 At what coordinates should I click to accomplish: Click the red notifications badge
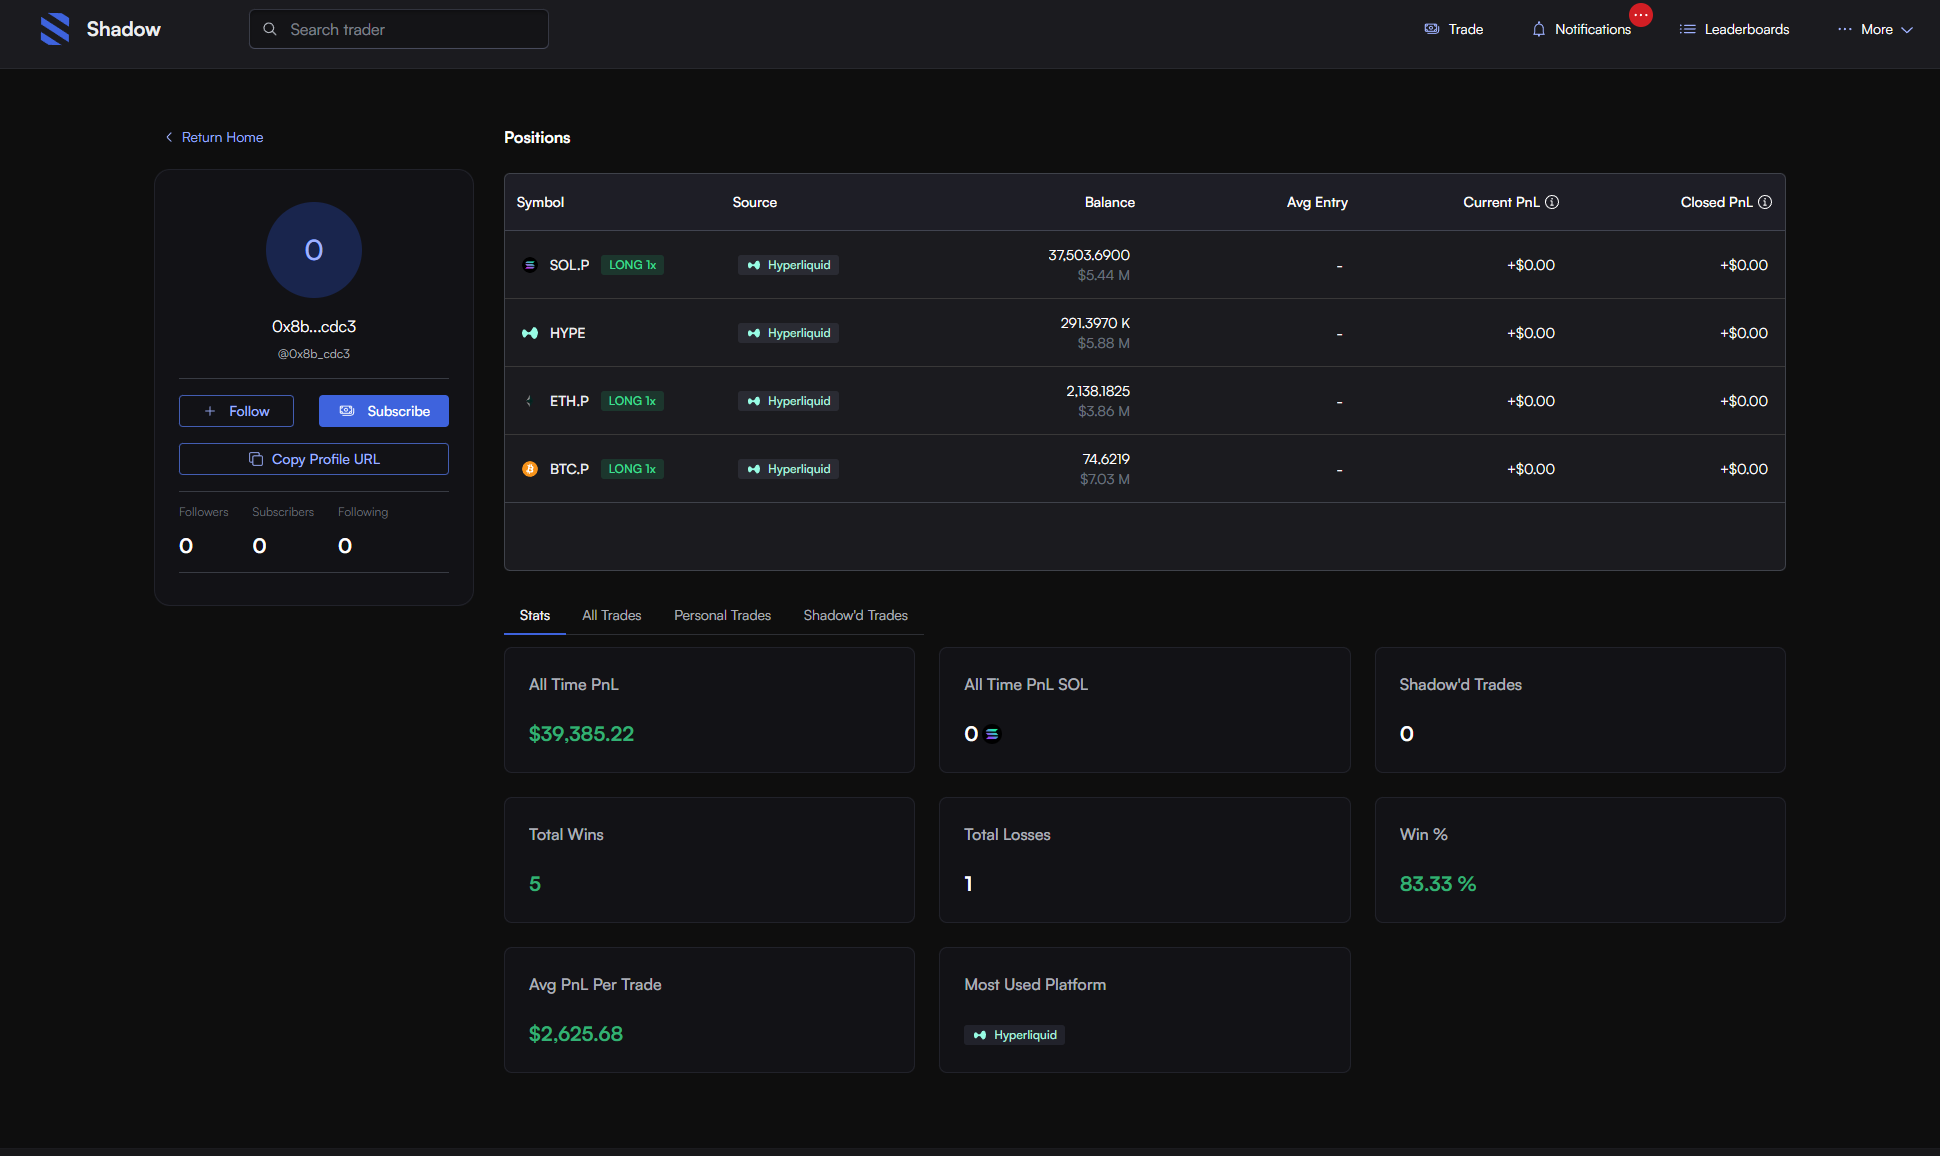[1641, 15]
